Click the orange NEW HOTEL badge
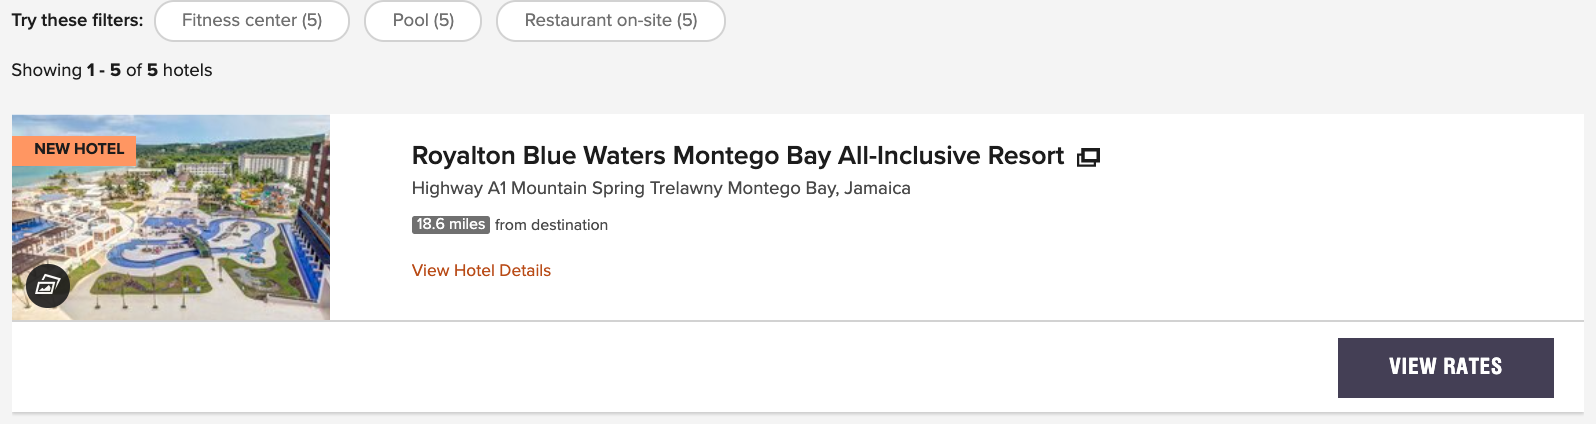 pyautogui.click(x=79, y=149)
